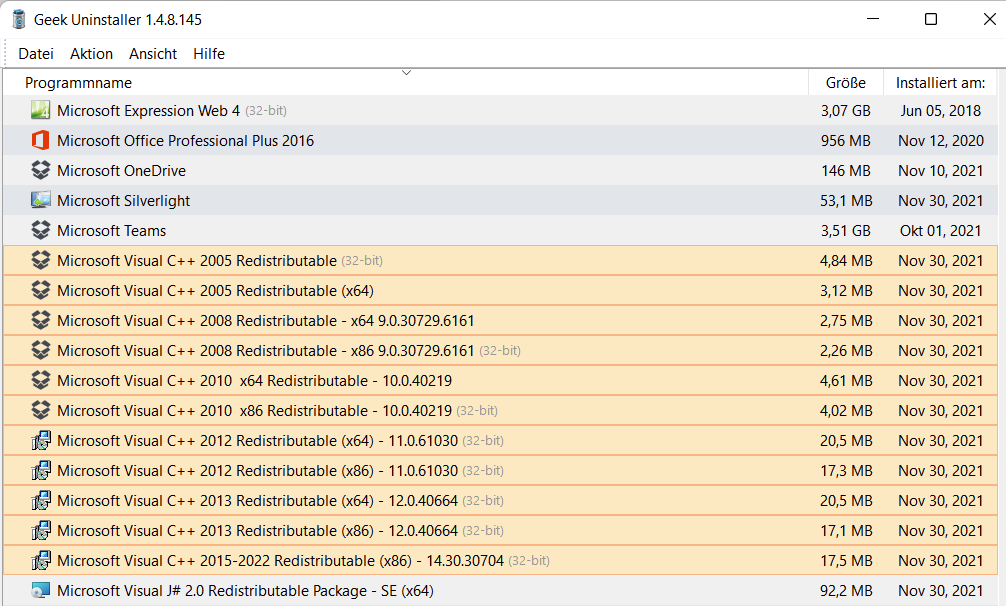Select Visual C++ 2013 (x86) 12.0.40664 entry
The height and width of the screenshot is (606, 1006).
[500, 530]
